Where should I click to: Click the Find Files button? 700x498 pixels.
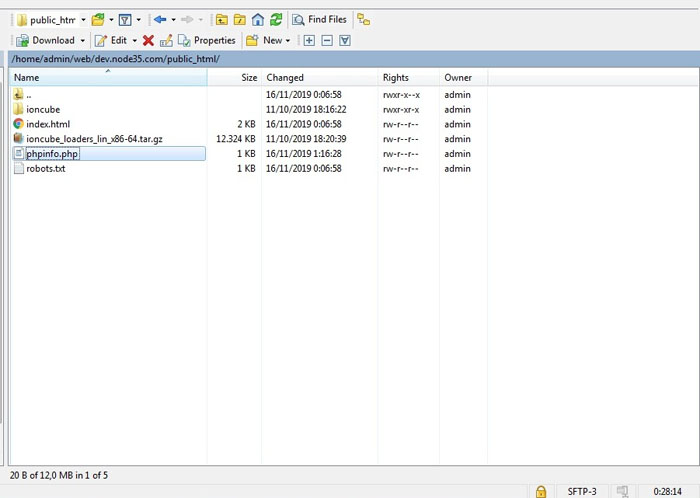pos(319,20)
